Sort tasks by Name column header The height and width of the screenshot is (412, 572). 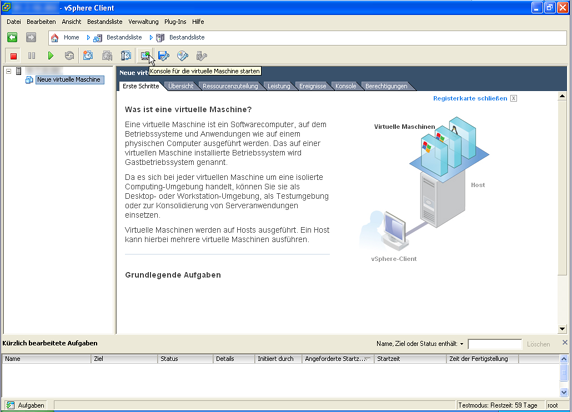pyautogui.click(x=46, y=359)
